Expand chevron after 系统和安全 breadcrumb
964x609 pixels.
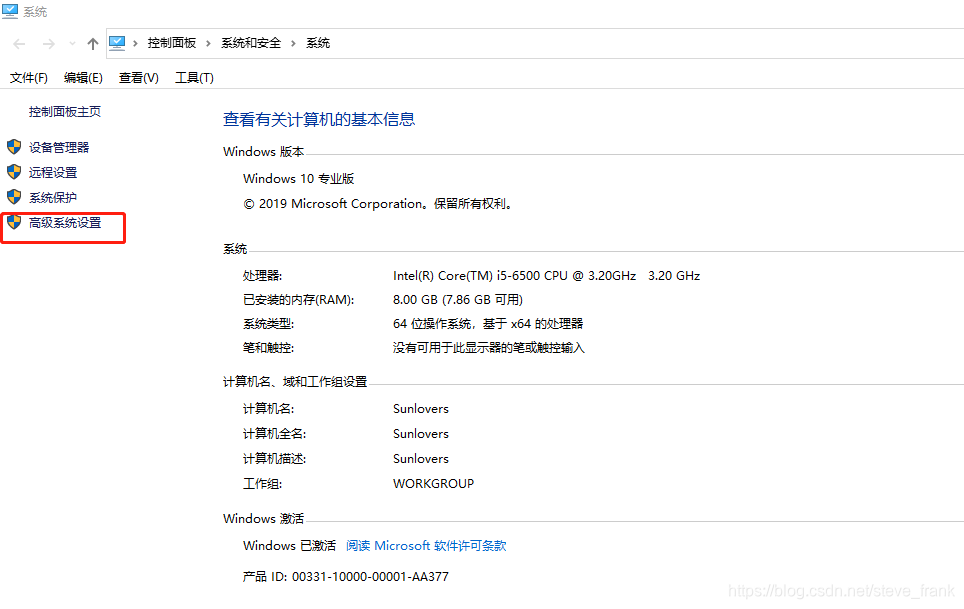pyautogui.click(x=293, y=43)
